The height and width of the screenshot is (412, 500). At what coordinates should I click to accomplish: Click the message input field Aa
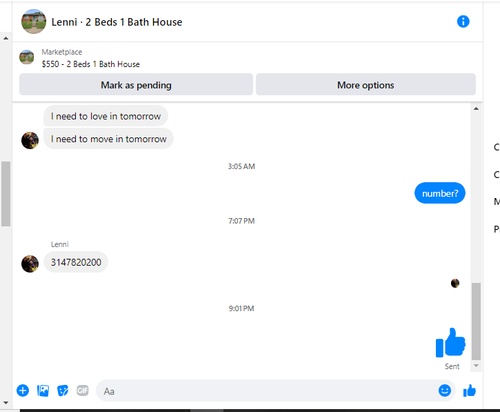click(267, 391)
